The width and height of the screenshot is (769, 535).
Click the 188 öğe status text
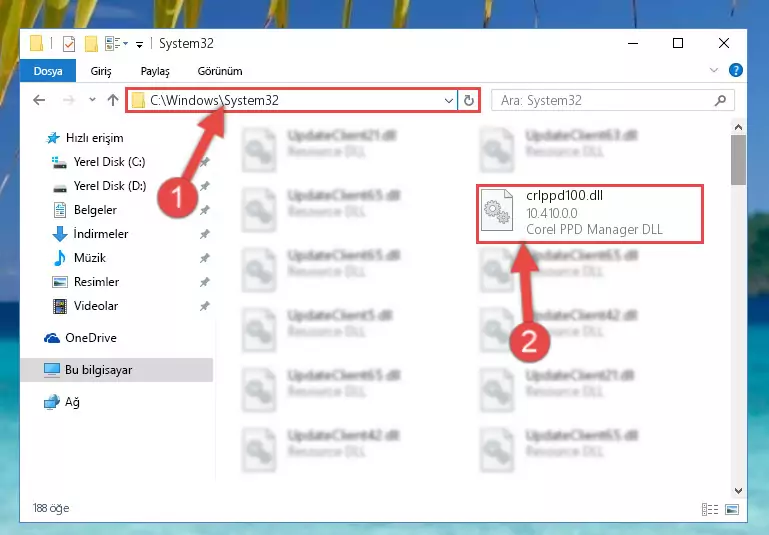pyautogui.click(x=51, y=508)
